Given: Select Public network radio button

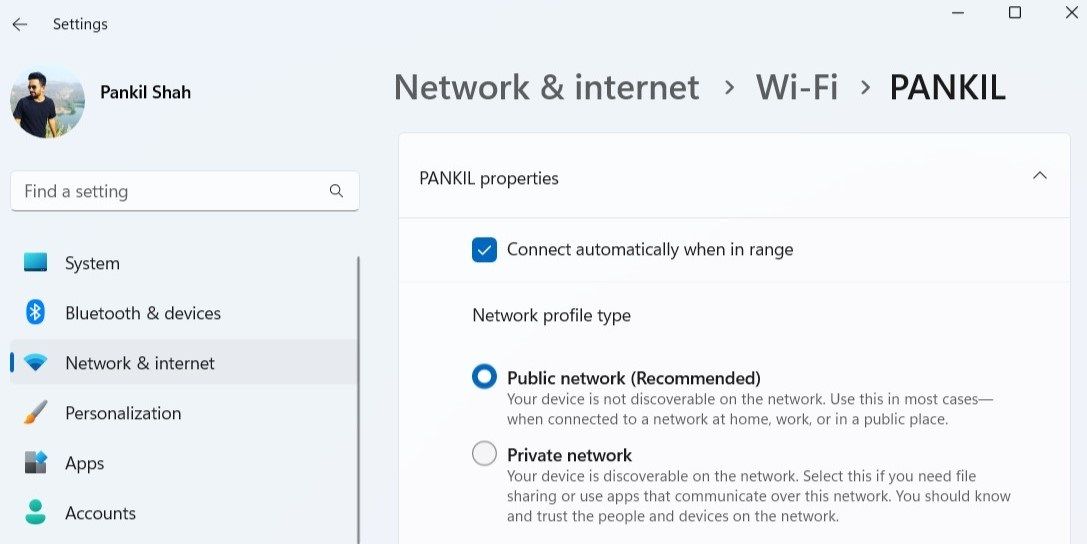Looking at the screenshot, I should [x=485, y=377].
